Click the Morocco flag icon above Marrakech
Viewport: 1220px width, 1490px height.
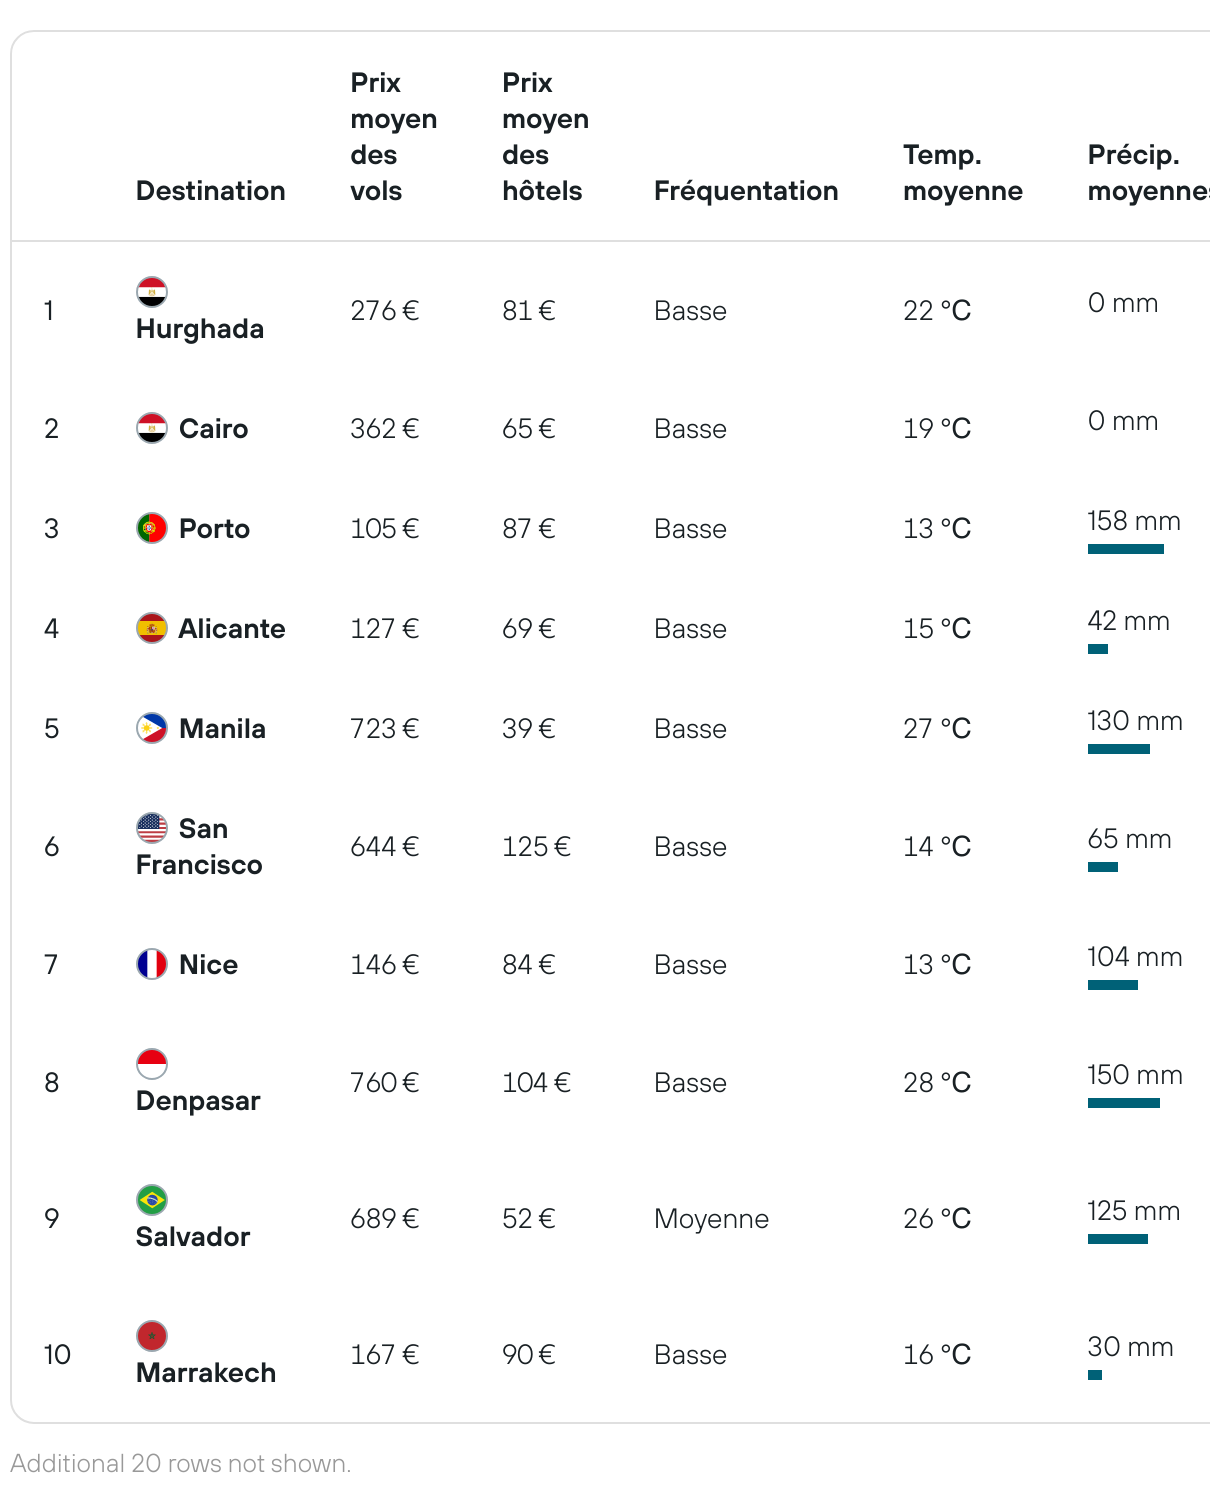(x=152, y=1336)
